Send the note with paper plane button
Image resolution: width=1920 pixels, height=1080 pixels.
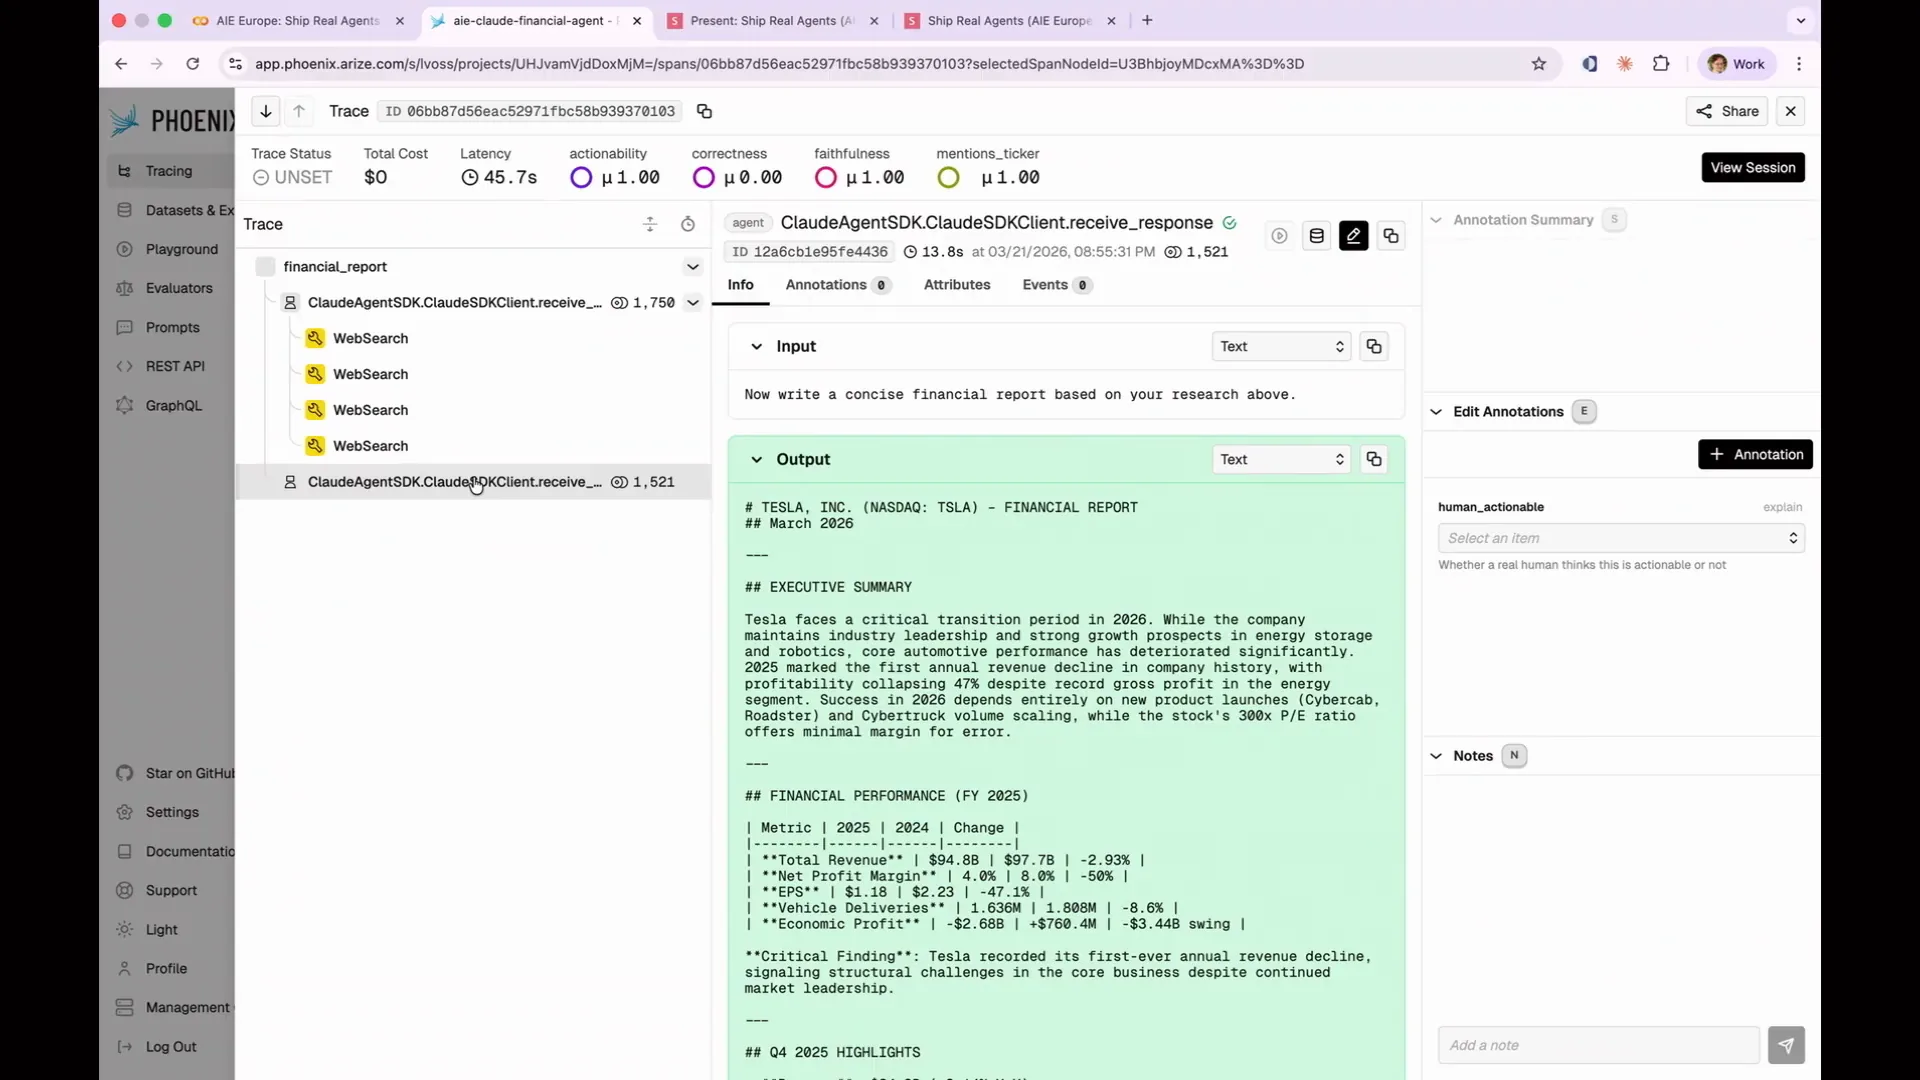tap(1786, 1046)
